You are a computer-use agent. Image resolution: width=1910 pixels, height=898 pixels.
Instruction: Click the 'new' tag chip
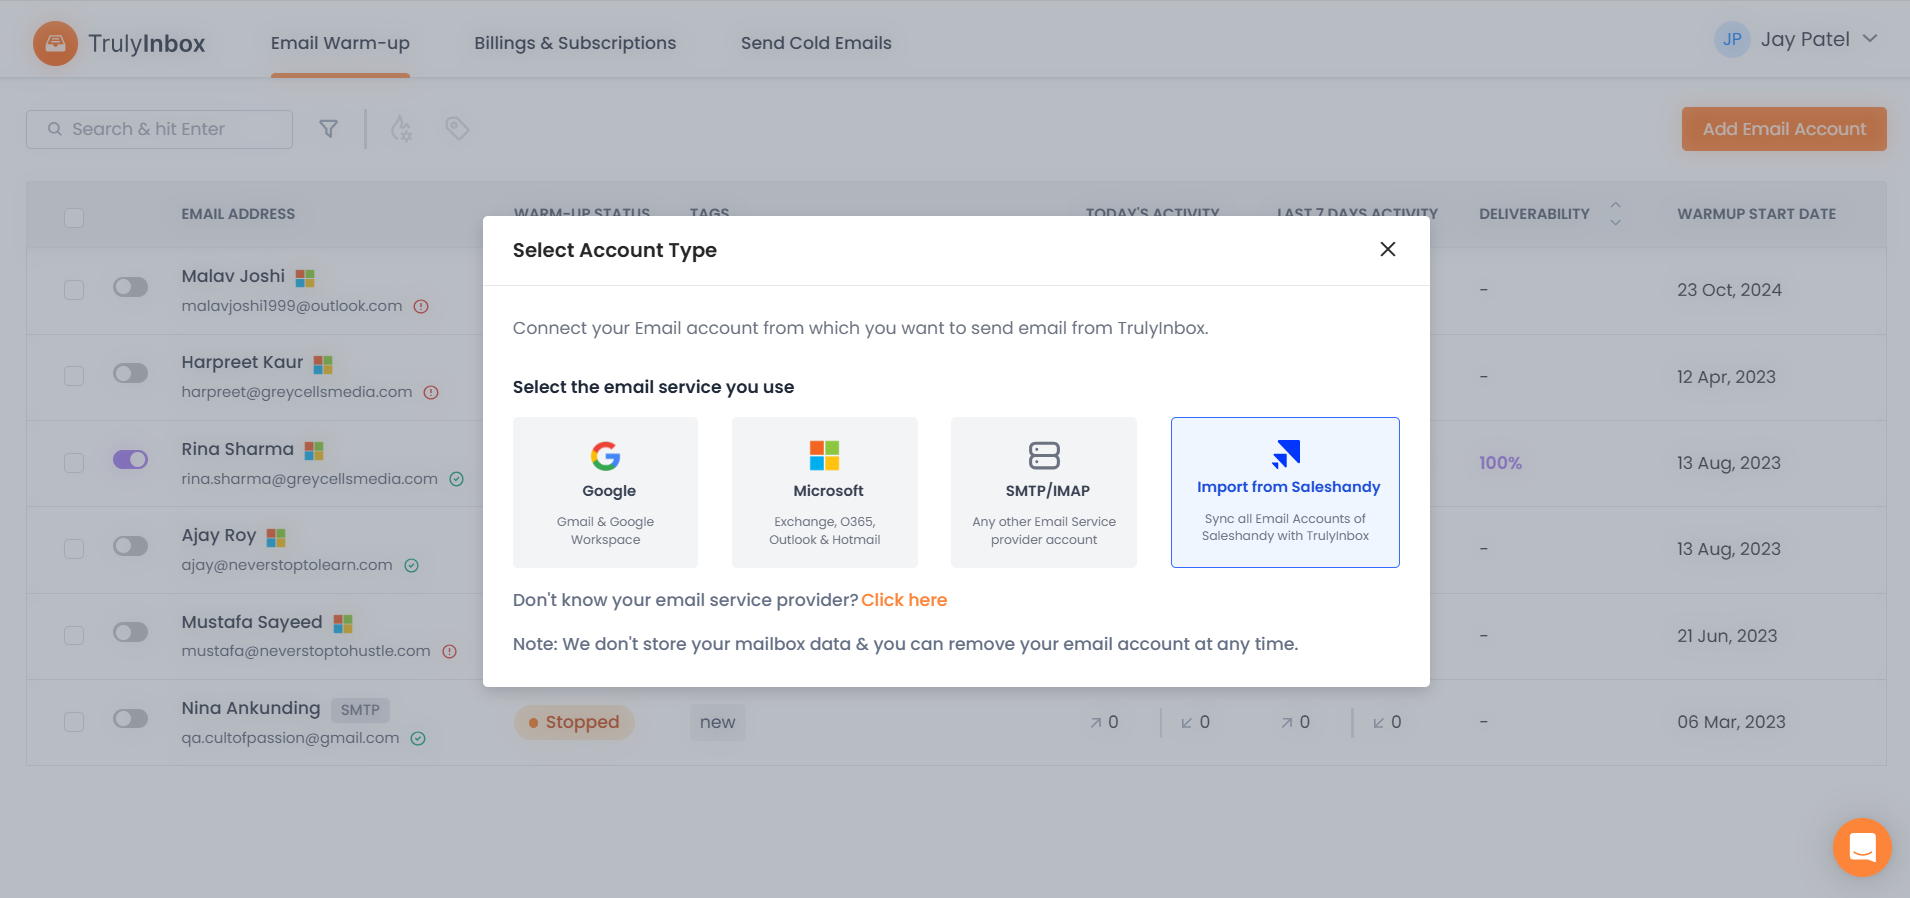click(x=717, y=722)
